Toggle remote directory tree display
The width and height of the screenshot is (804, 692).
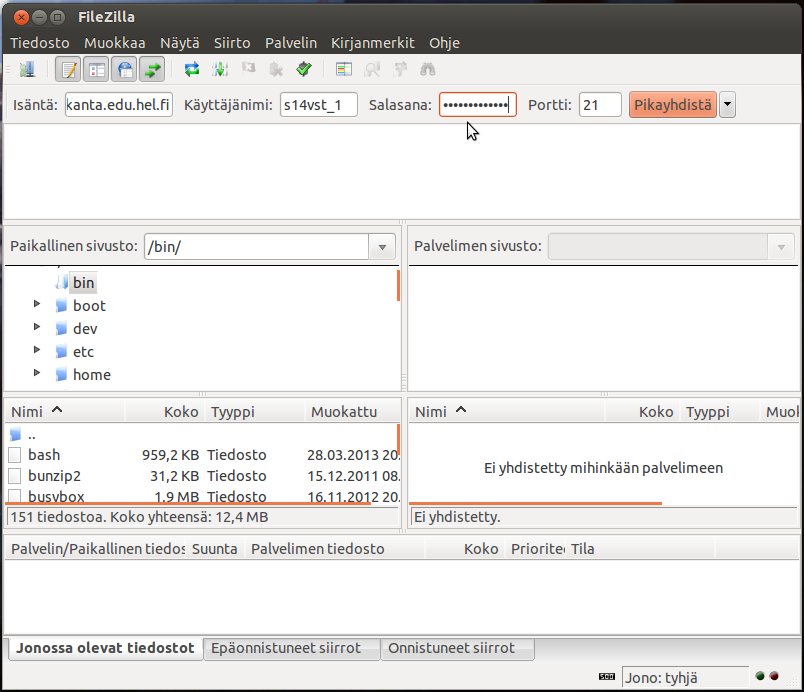(125, 69)
